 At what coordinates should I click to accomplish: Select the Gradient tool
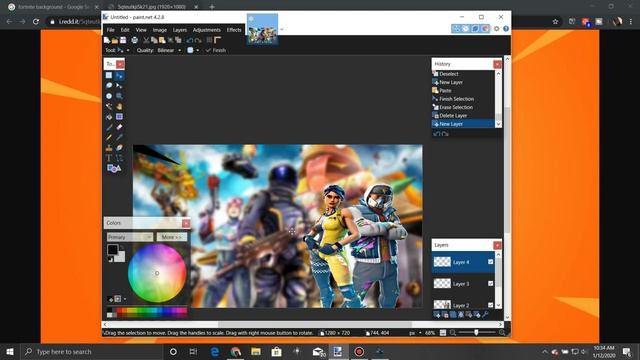point(119,117)
